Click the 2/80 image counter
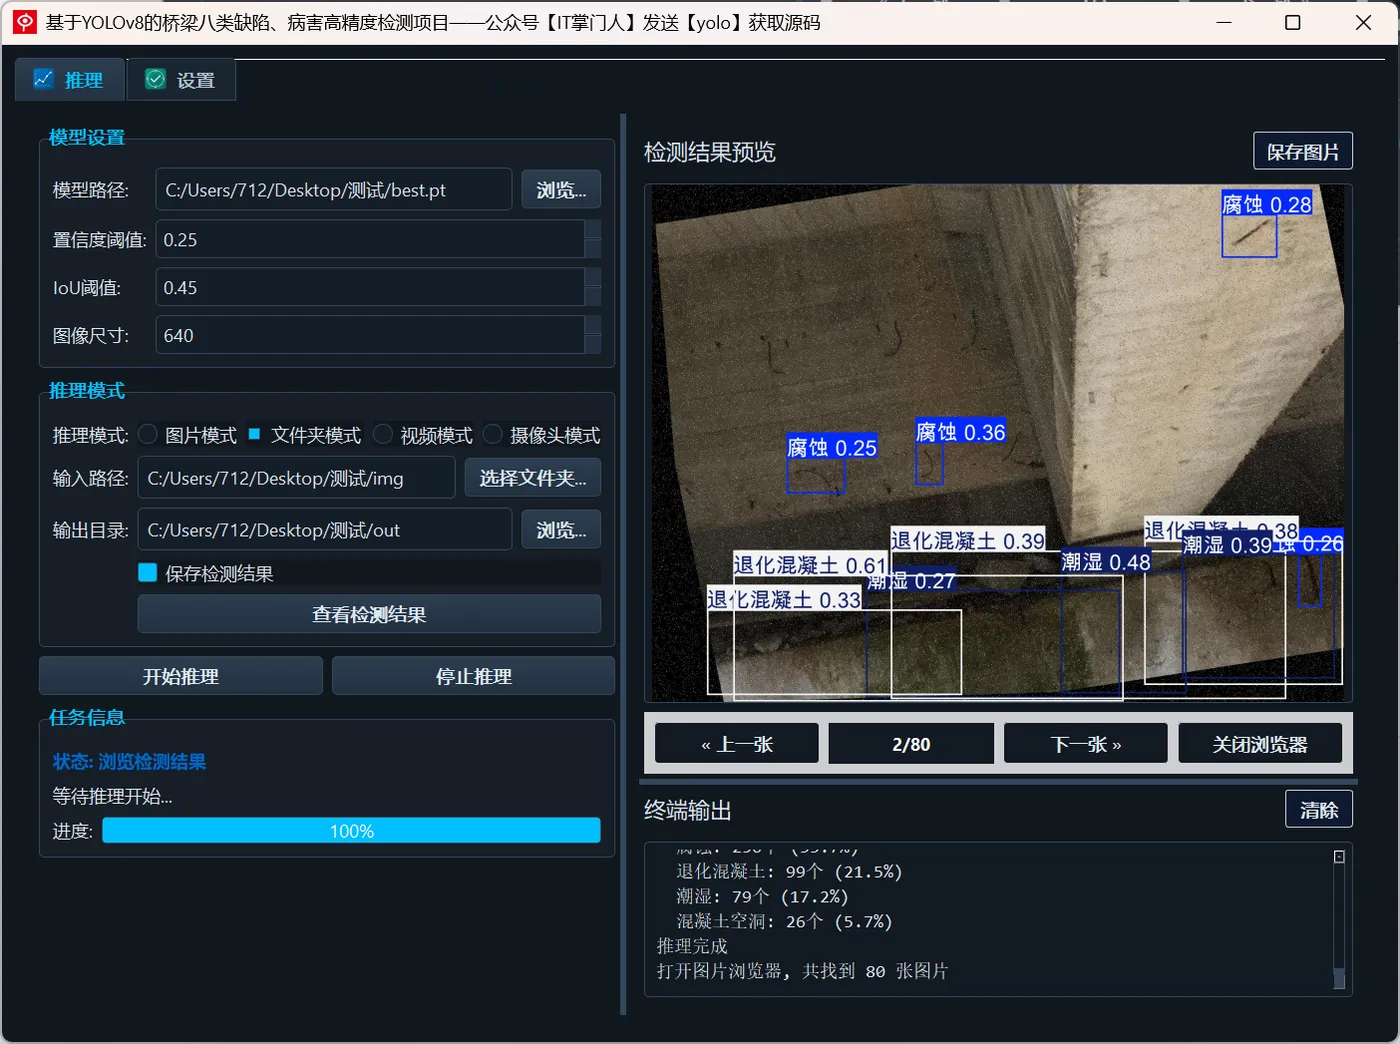Image resolution: width=1400 pixels, height=1044 pixels. click(x=911, y=744)
